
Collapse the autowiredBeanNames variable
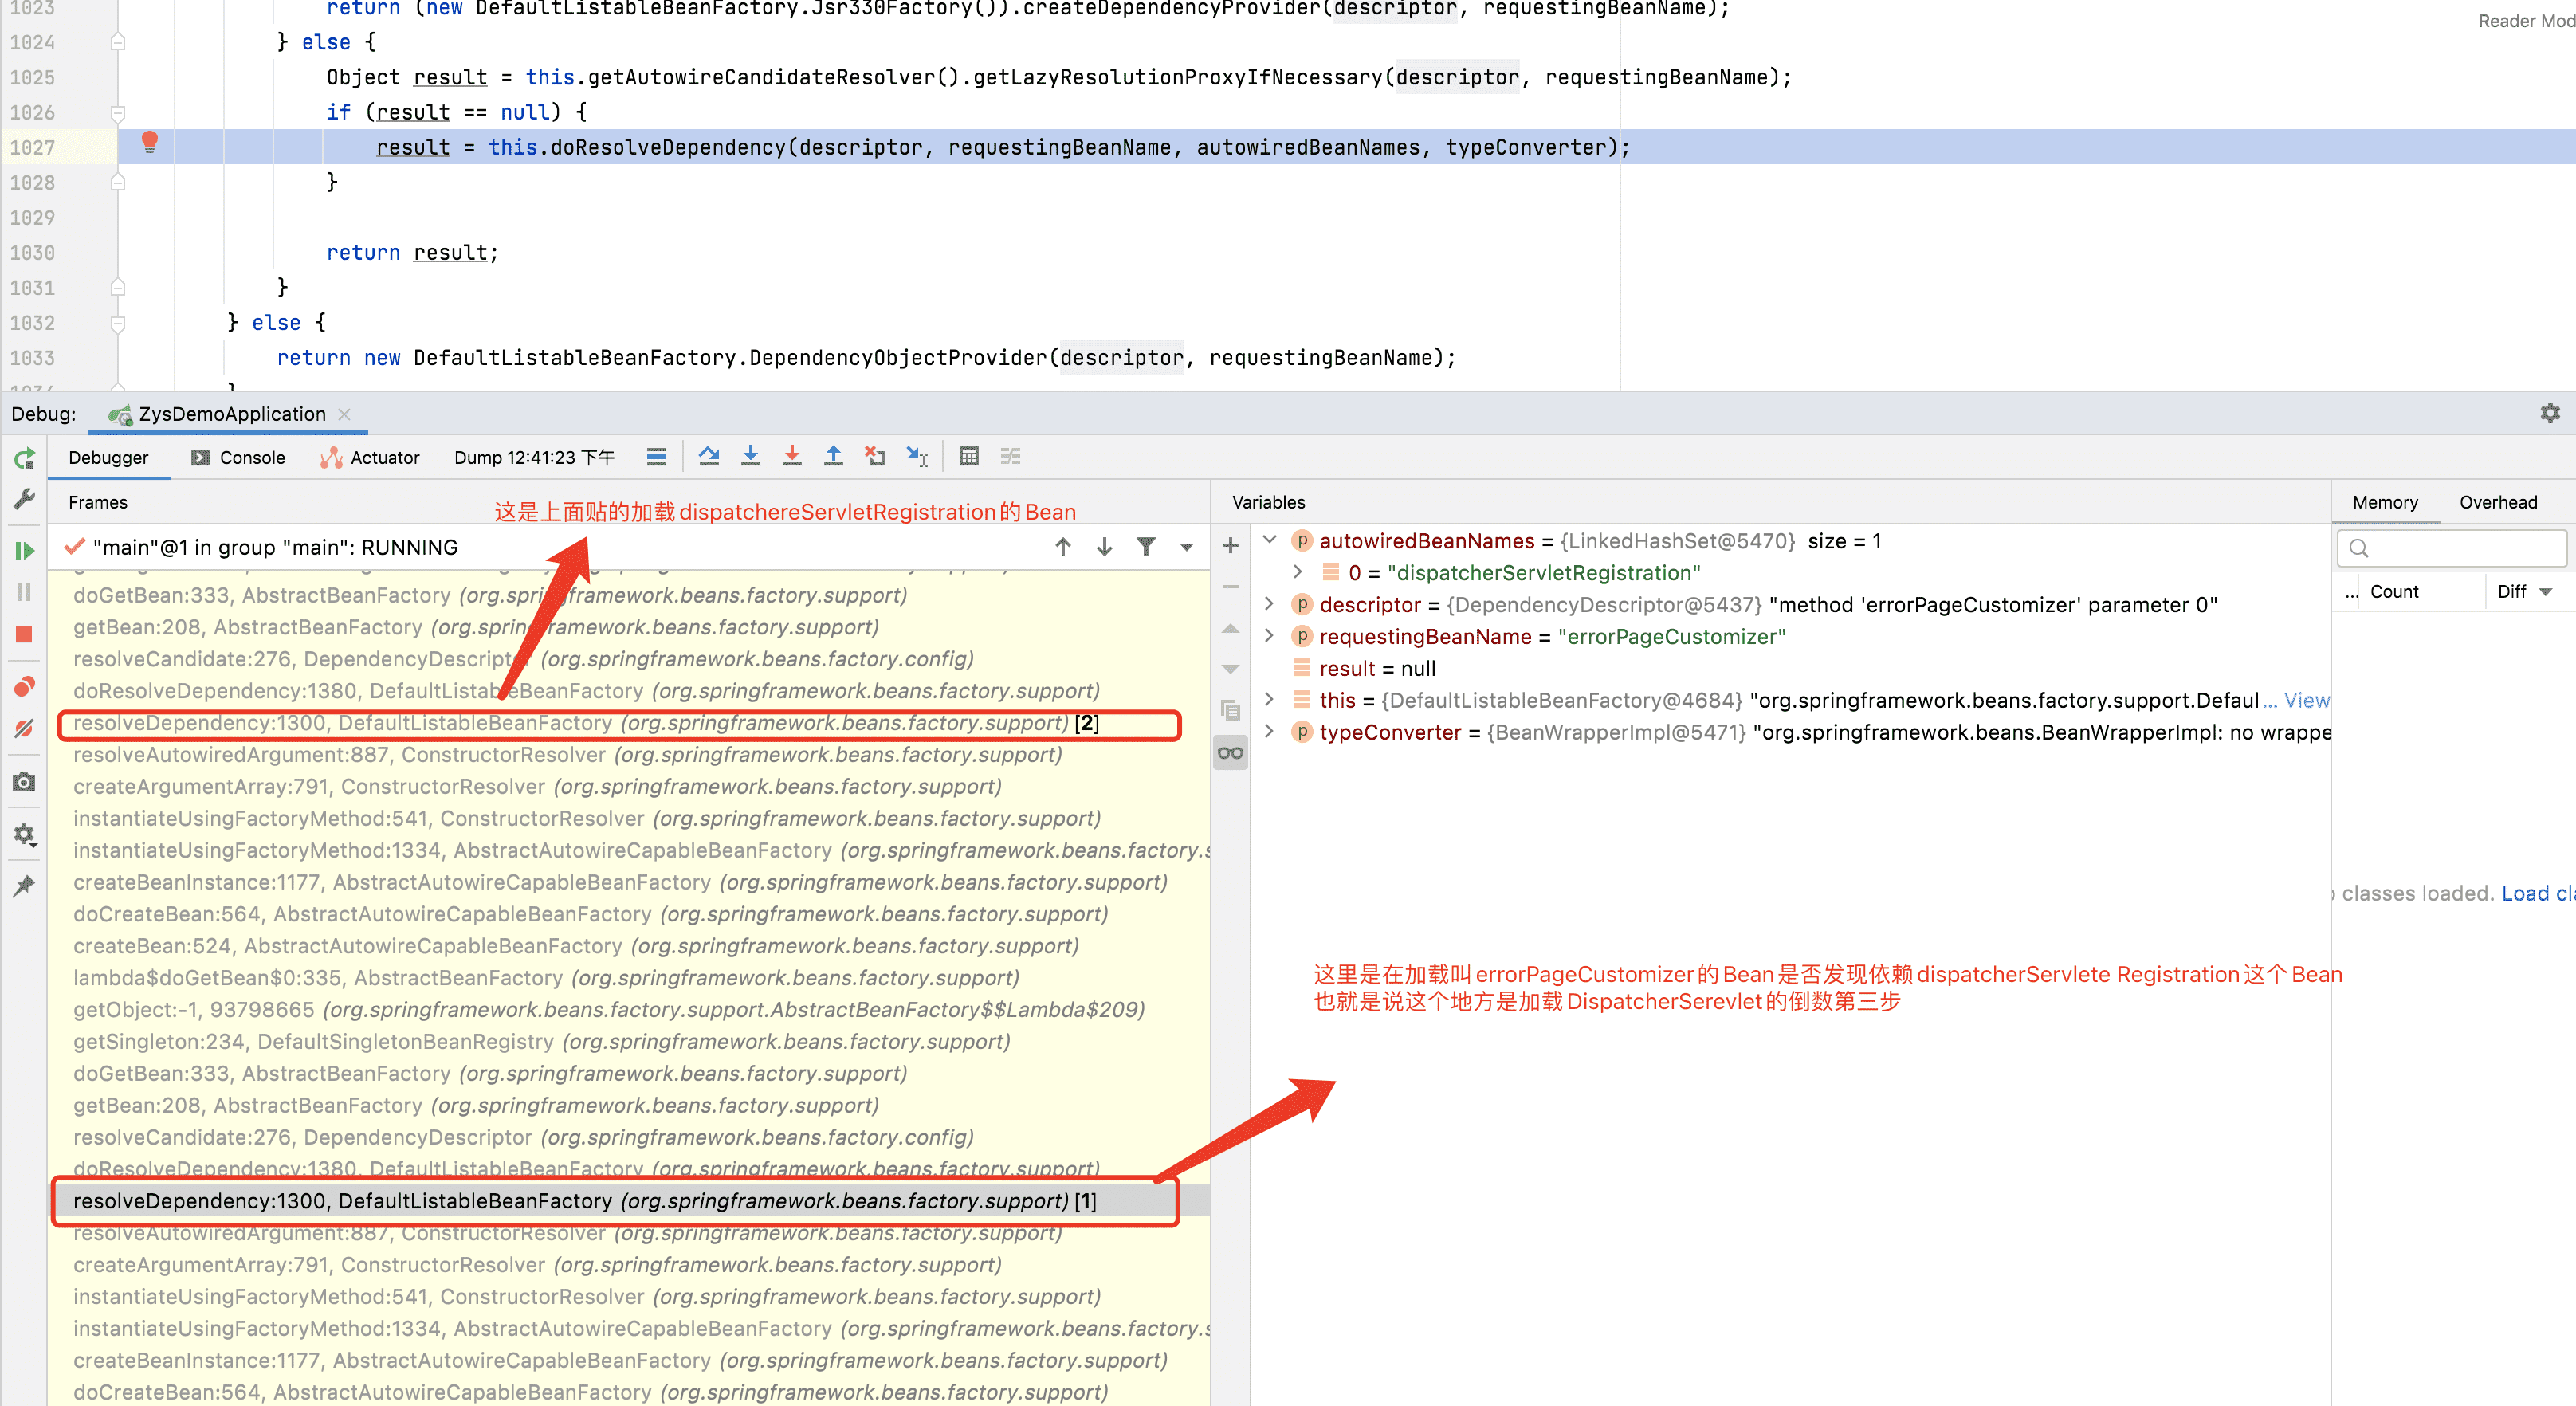[1270, 540]
